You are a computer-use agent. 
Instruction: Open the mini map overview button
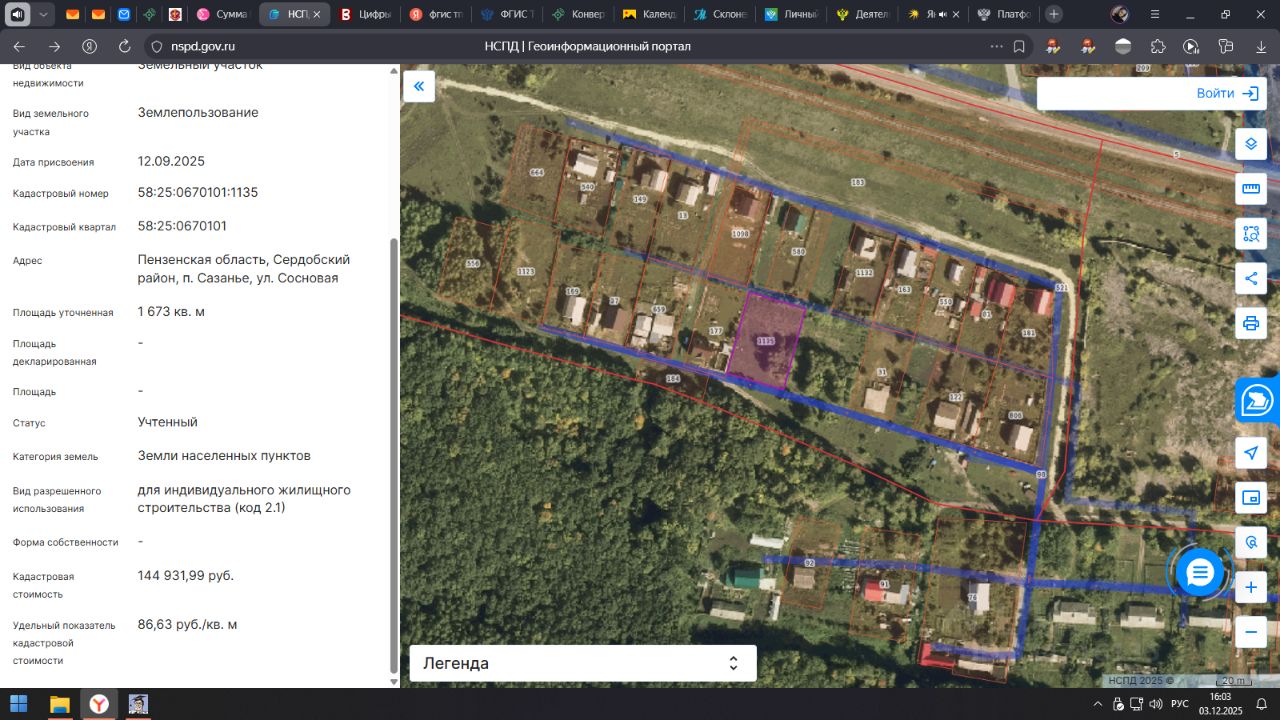(x=1251, y=498)
